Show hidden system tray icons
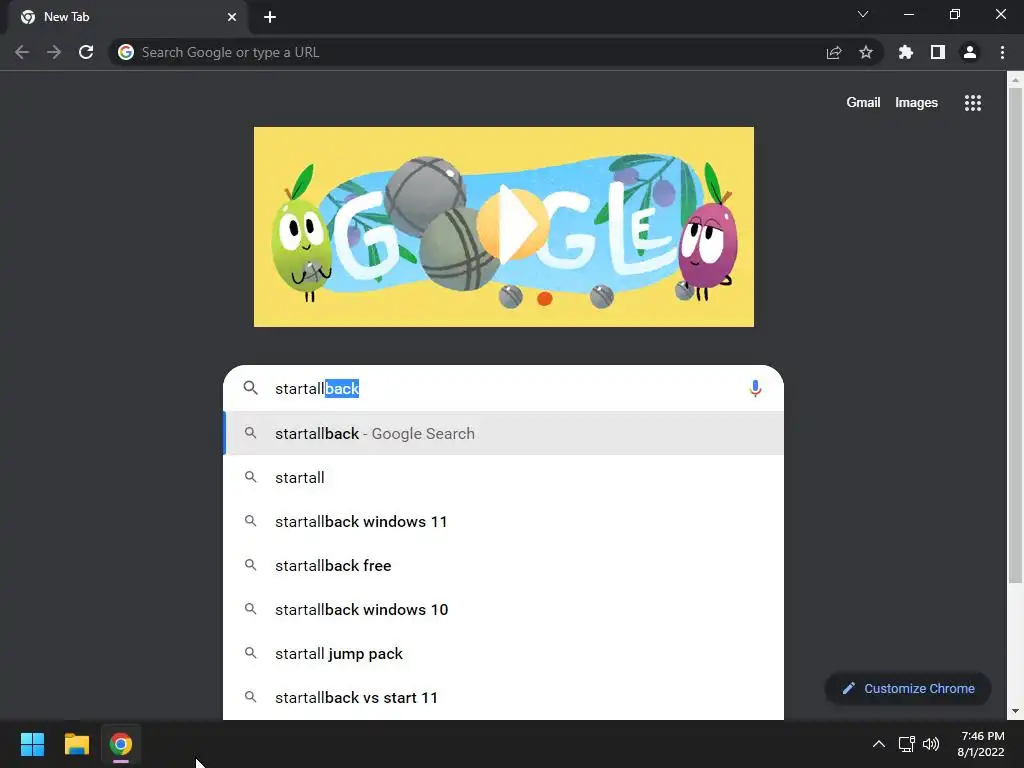The image size is (1024, 768). 879,744
